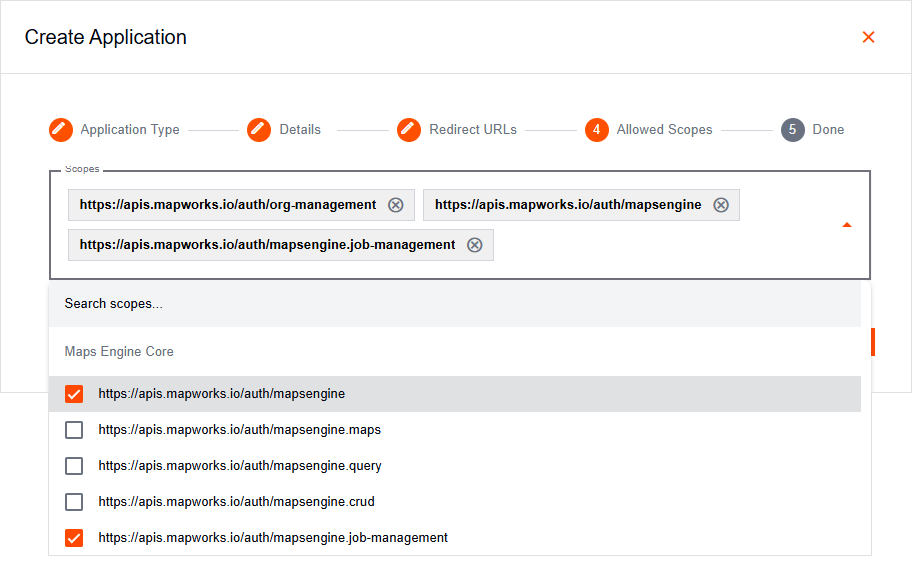Select the Done step label
This screenshot has width=912, height=562.
828,130
